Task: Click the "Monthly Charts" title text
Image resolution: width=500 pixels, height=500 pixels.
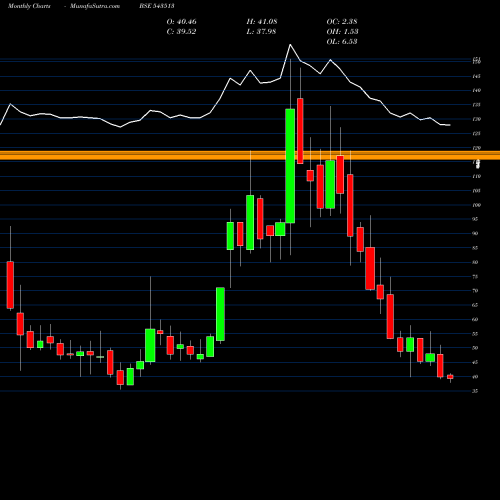Action: click(x=29, y=6)
